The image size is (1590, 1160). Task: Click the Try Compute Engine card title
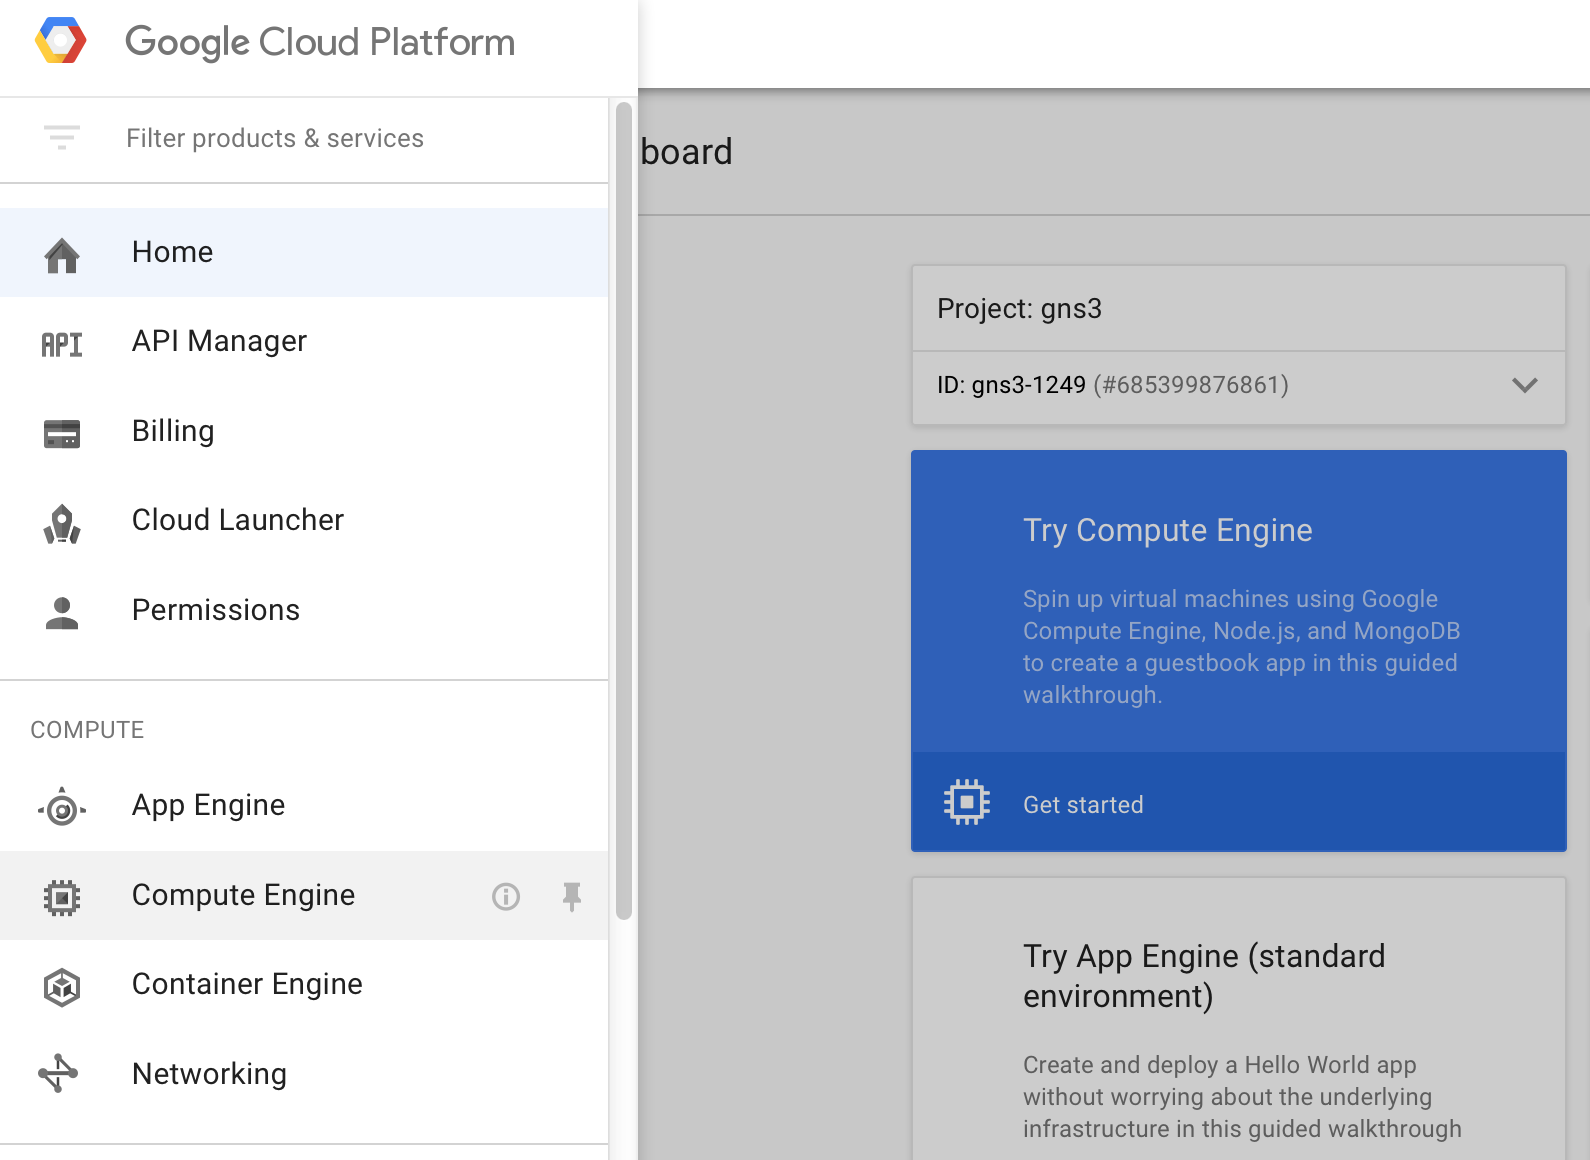tap(1167, 531)
